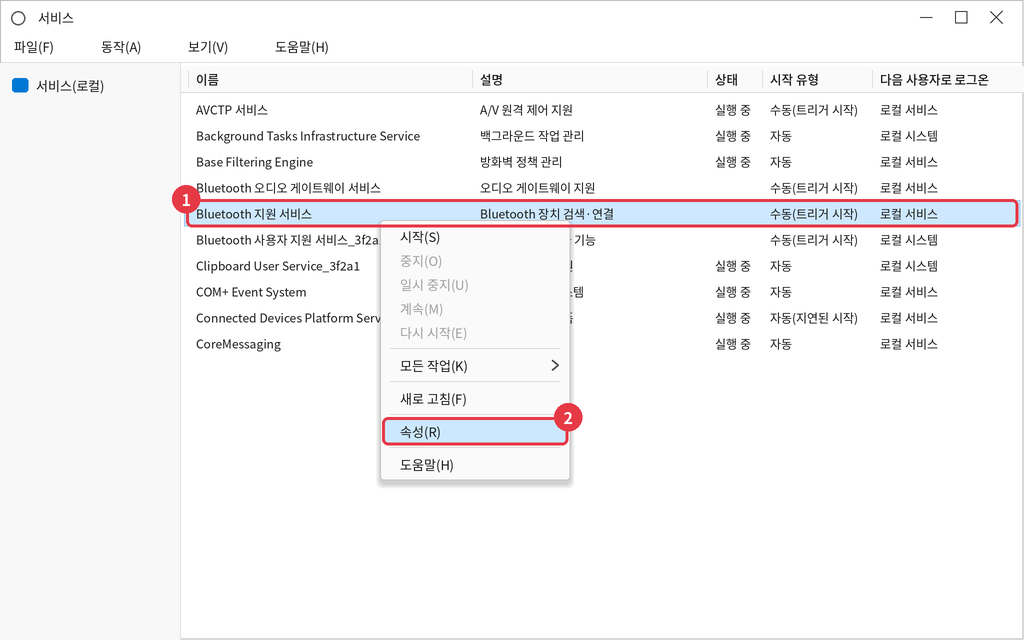Viewport: 1024px width, 640px height.
Task: Select 서비스(로컬) in the left pane
Action: coord(70,86)
